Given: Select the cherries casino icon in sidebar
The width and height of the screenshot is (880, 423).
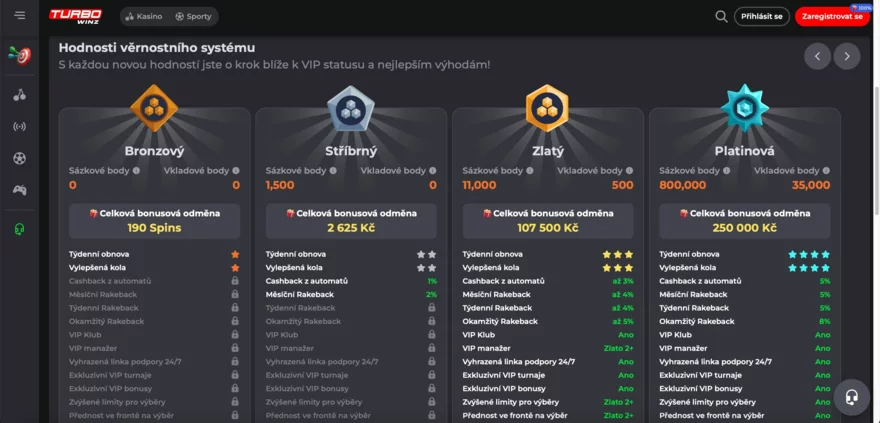Looking at the screenshot, I should point(19,95).
